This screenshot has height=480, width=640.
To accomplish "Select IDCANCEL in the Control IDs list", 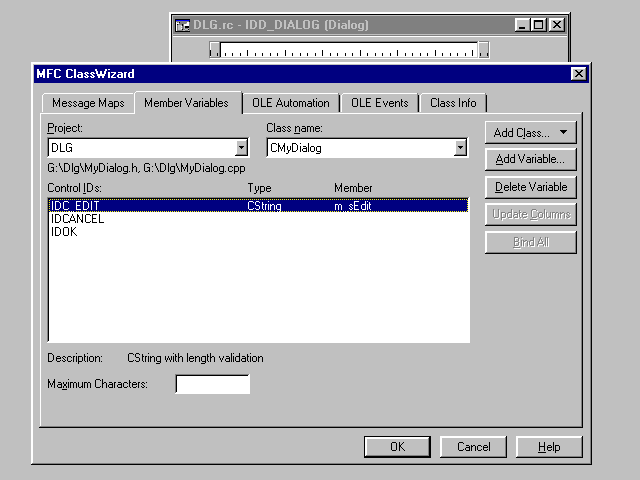I will [77, 218].
